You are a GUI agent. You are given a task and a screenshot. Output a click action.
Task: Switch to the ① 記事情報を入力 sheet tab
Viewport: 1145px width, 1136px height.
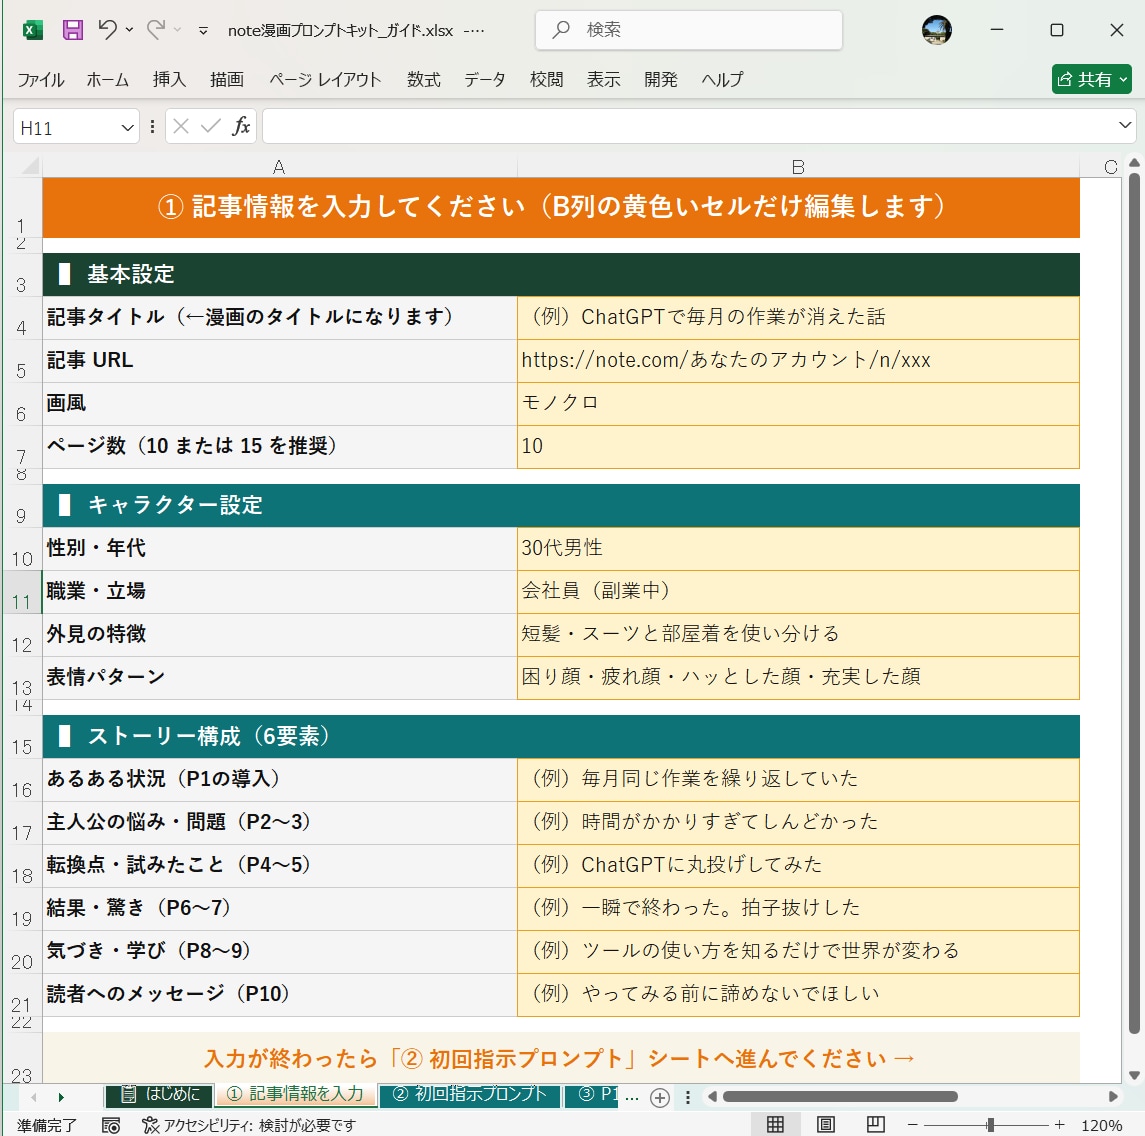296,1094
